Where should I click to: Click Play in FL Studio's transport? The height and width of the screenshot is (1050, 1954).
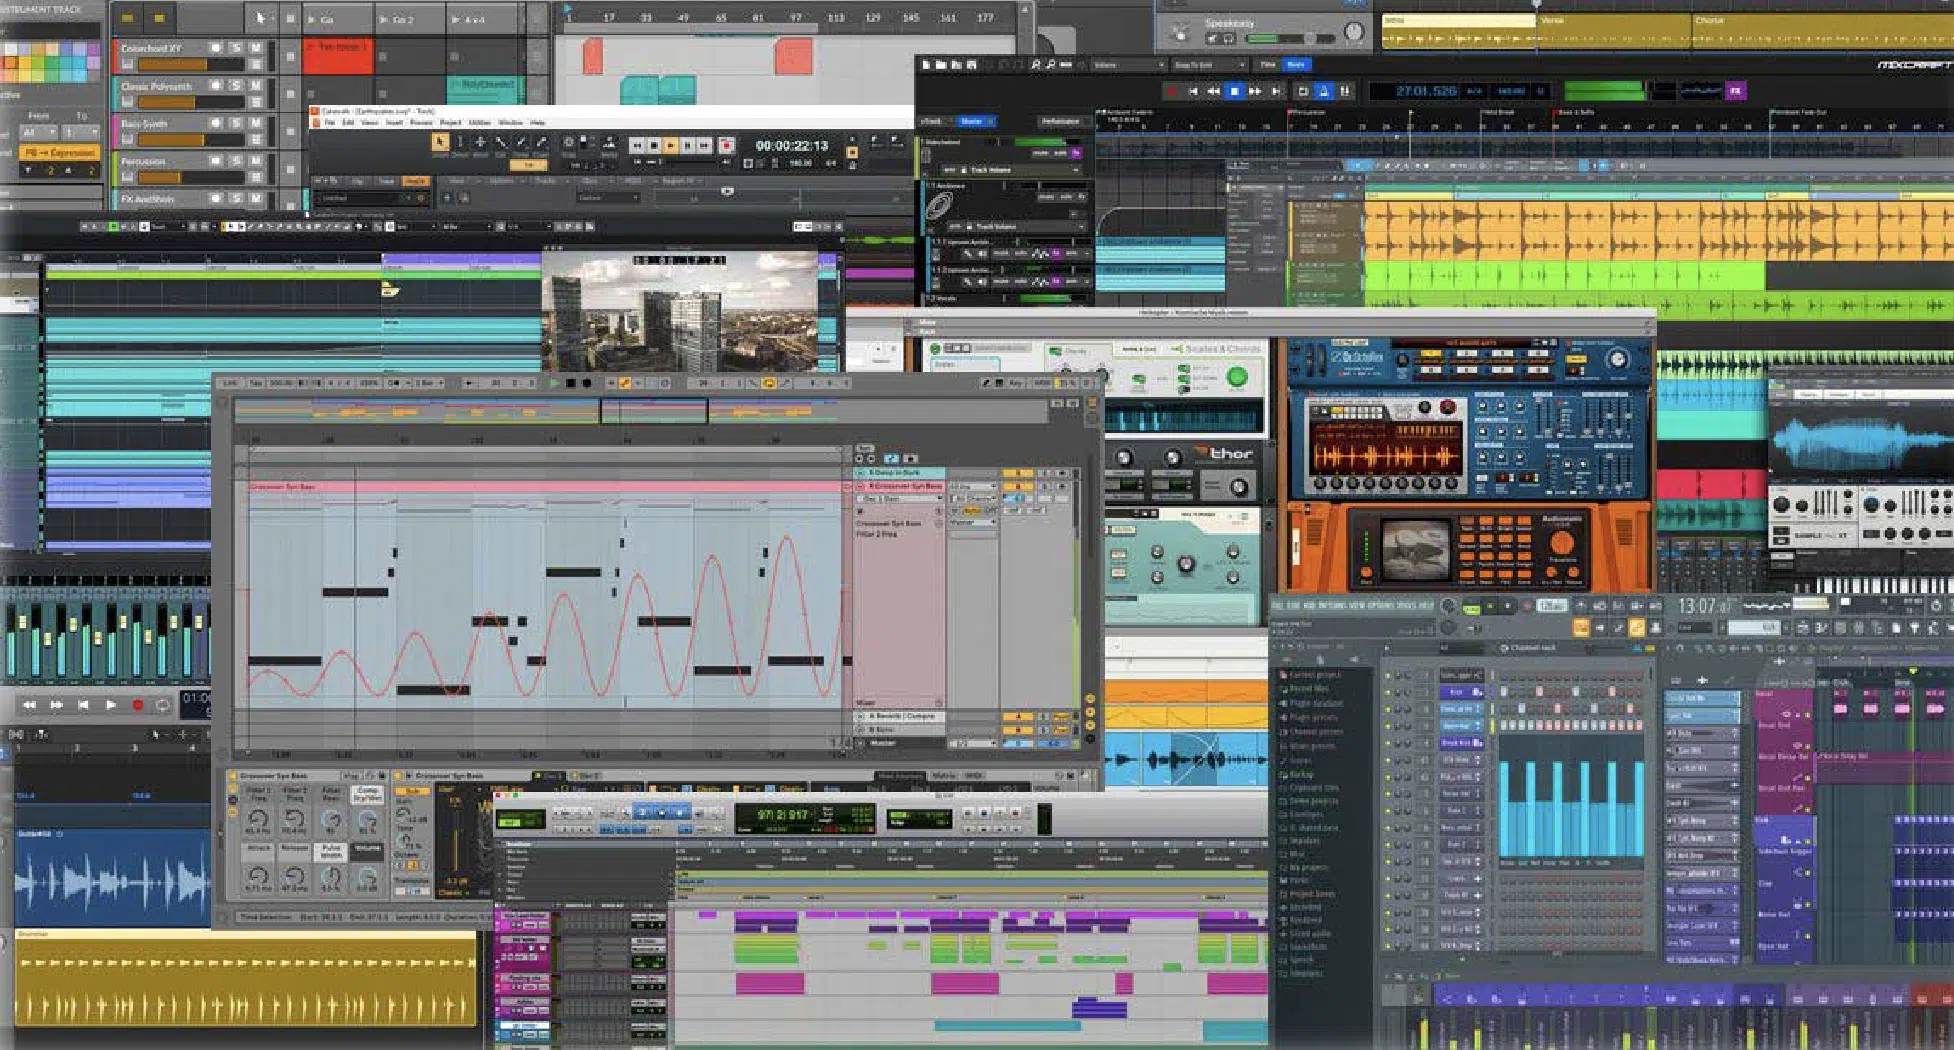[1490, 606]
